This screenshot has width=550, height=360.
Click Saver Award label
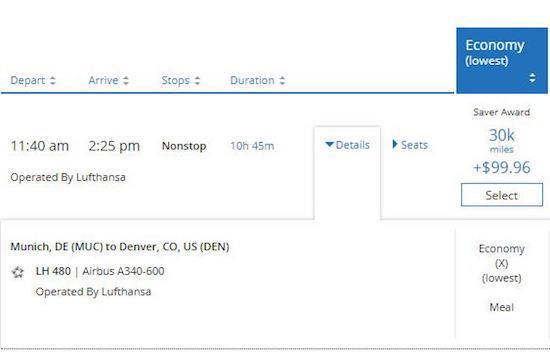point(502,112)
